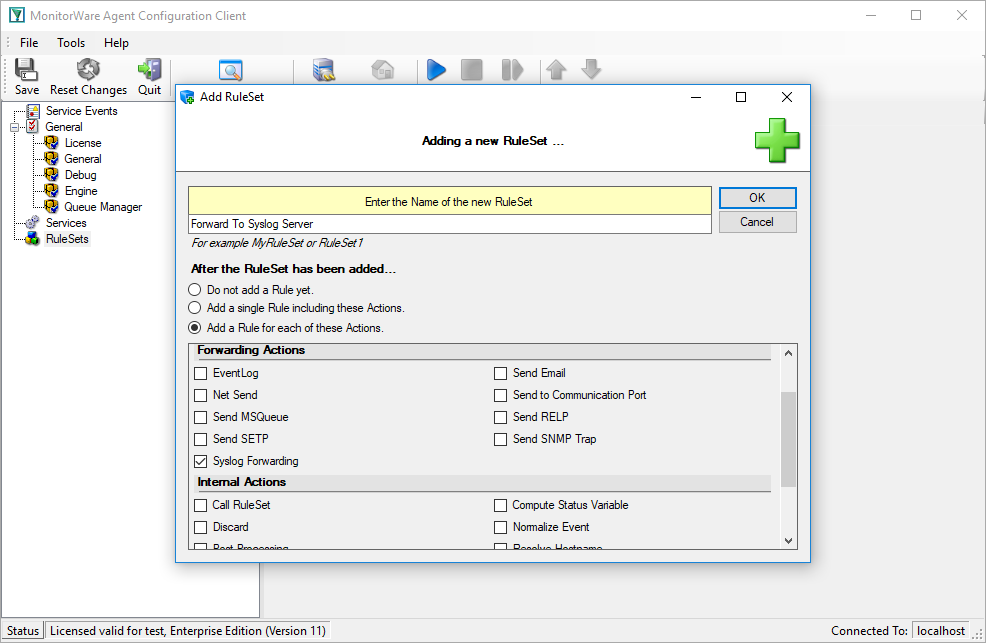Click the Quit toolbar icon

click(150, 69)
